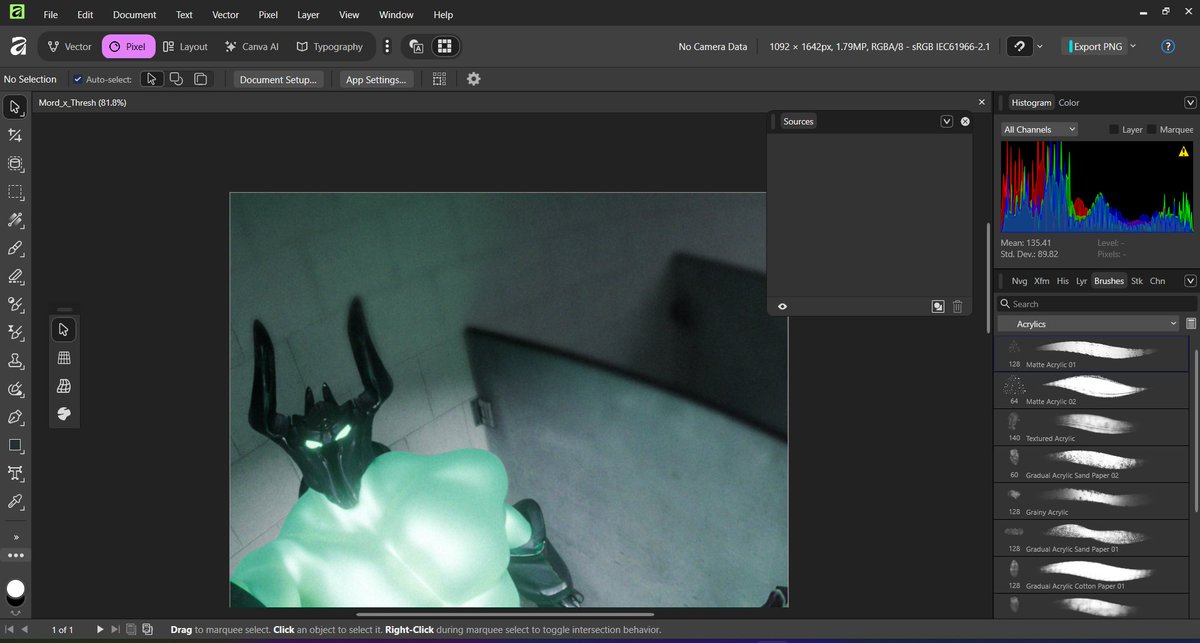Open the Layer menu in menu bar
The image size is (1200, 643).
tap(308, 15)
